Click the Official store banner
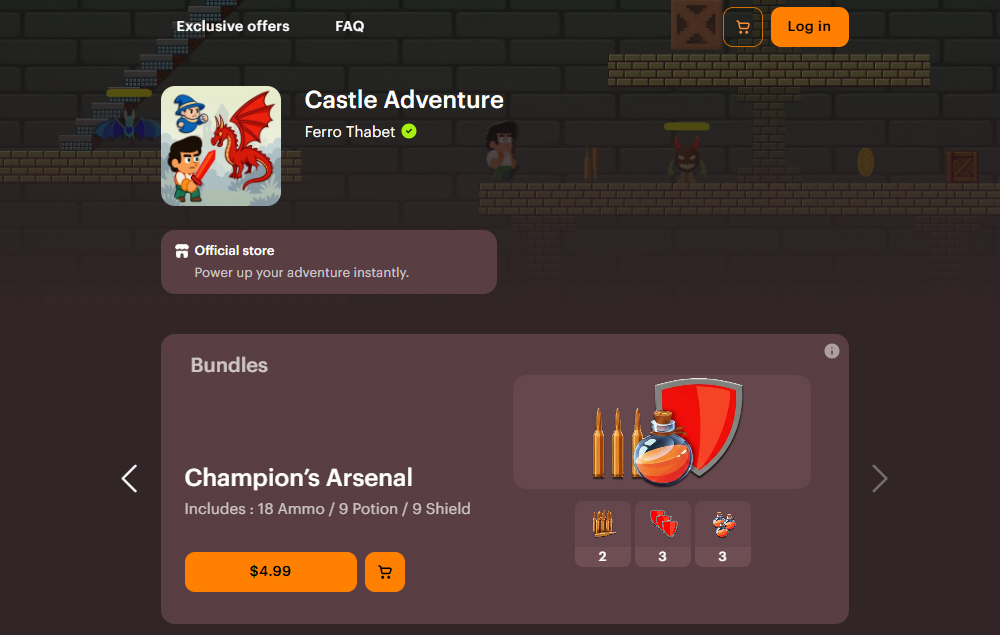Viewport: 1000px width, 635px height. pyautogui.click(x=328, y=262)
